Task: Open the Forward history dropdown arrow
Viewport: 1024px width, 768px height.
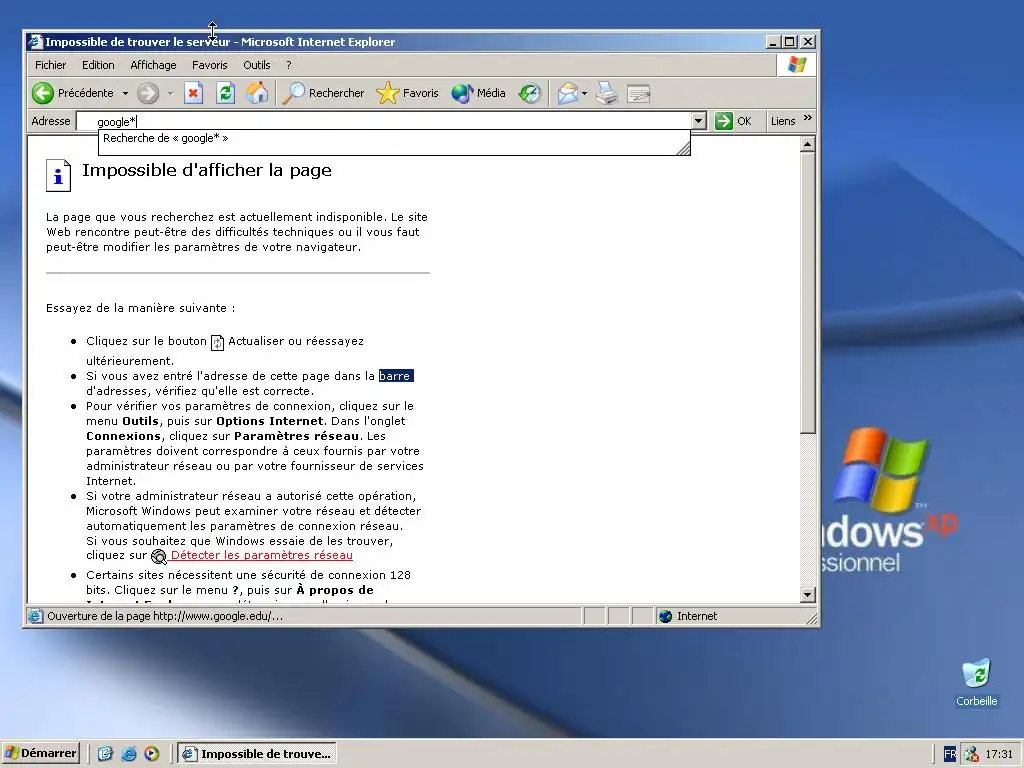Action: pos(170,93)
